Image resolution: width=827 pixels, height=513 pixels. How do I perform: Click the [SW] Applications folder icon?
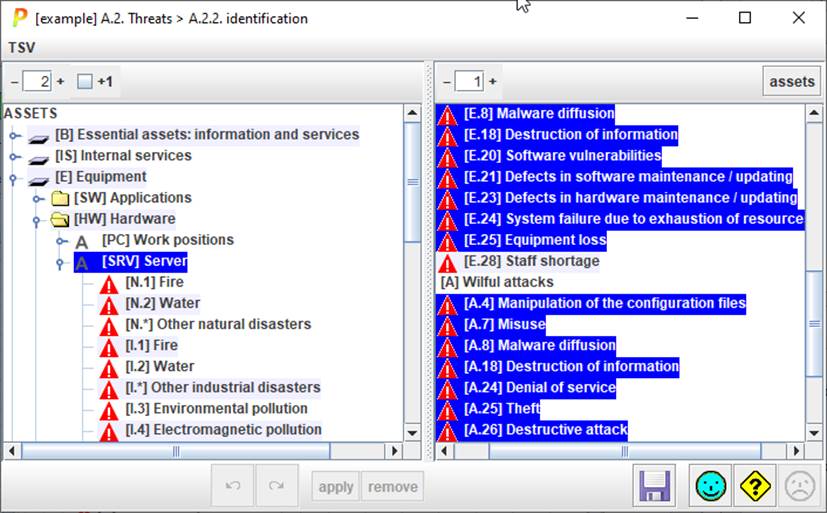click(x=60, y=198)
